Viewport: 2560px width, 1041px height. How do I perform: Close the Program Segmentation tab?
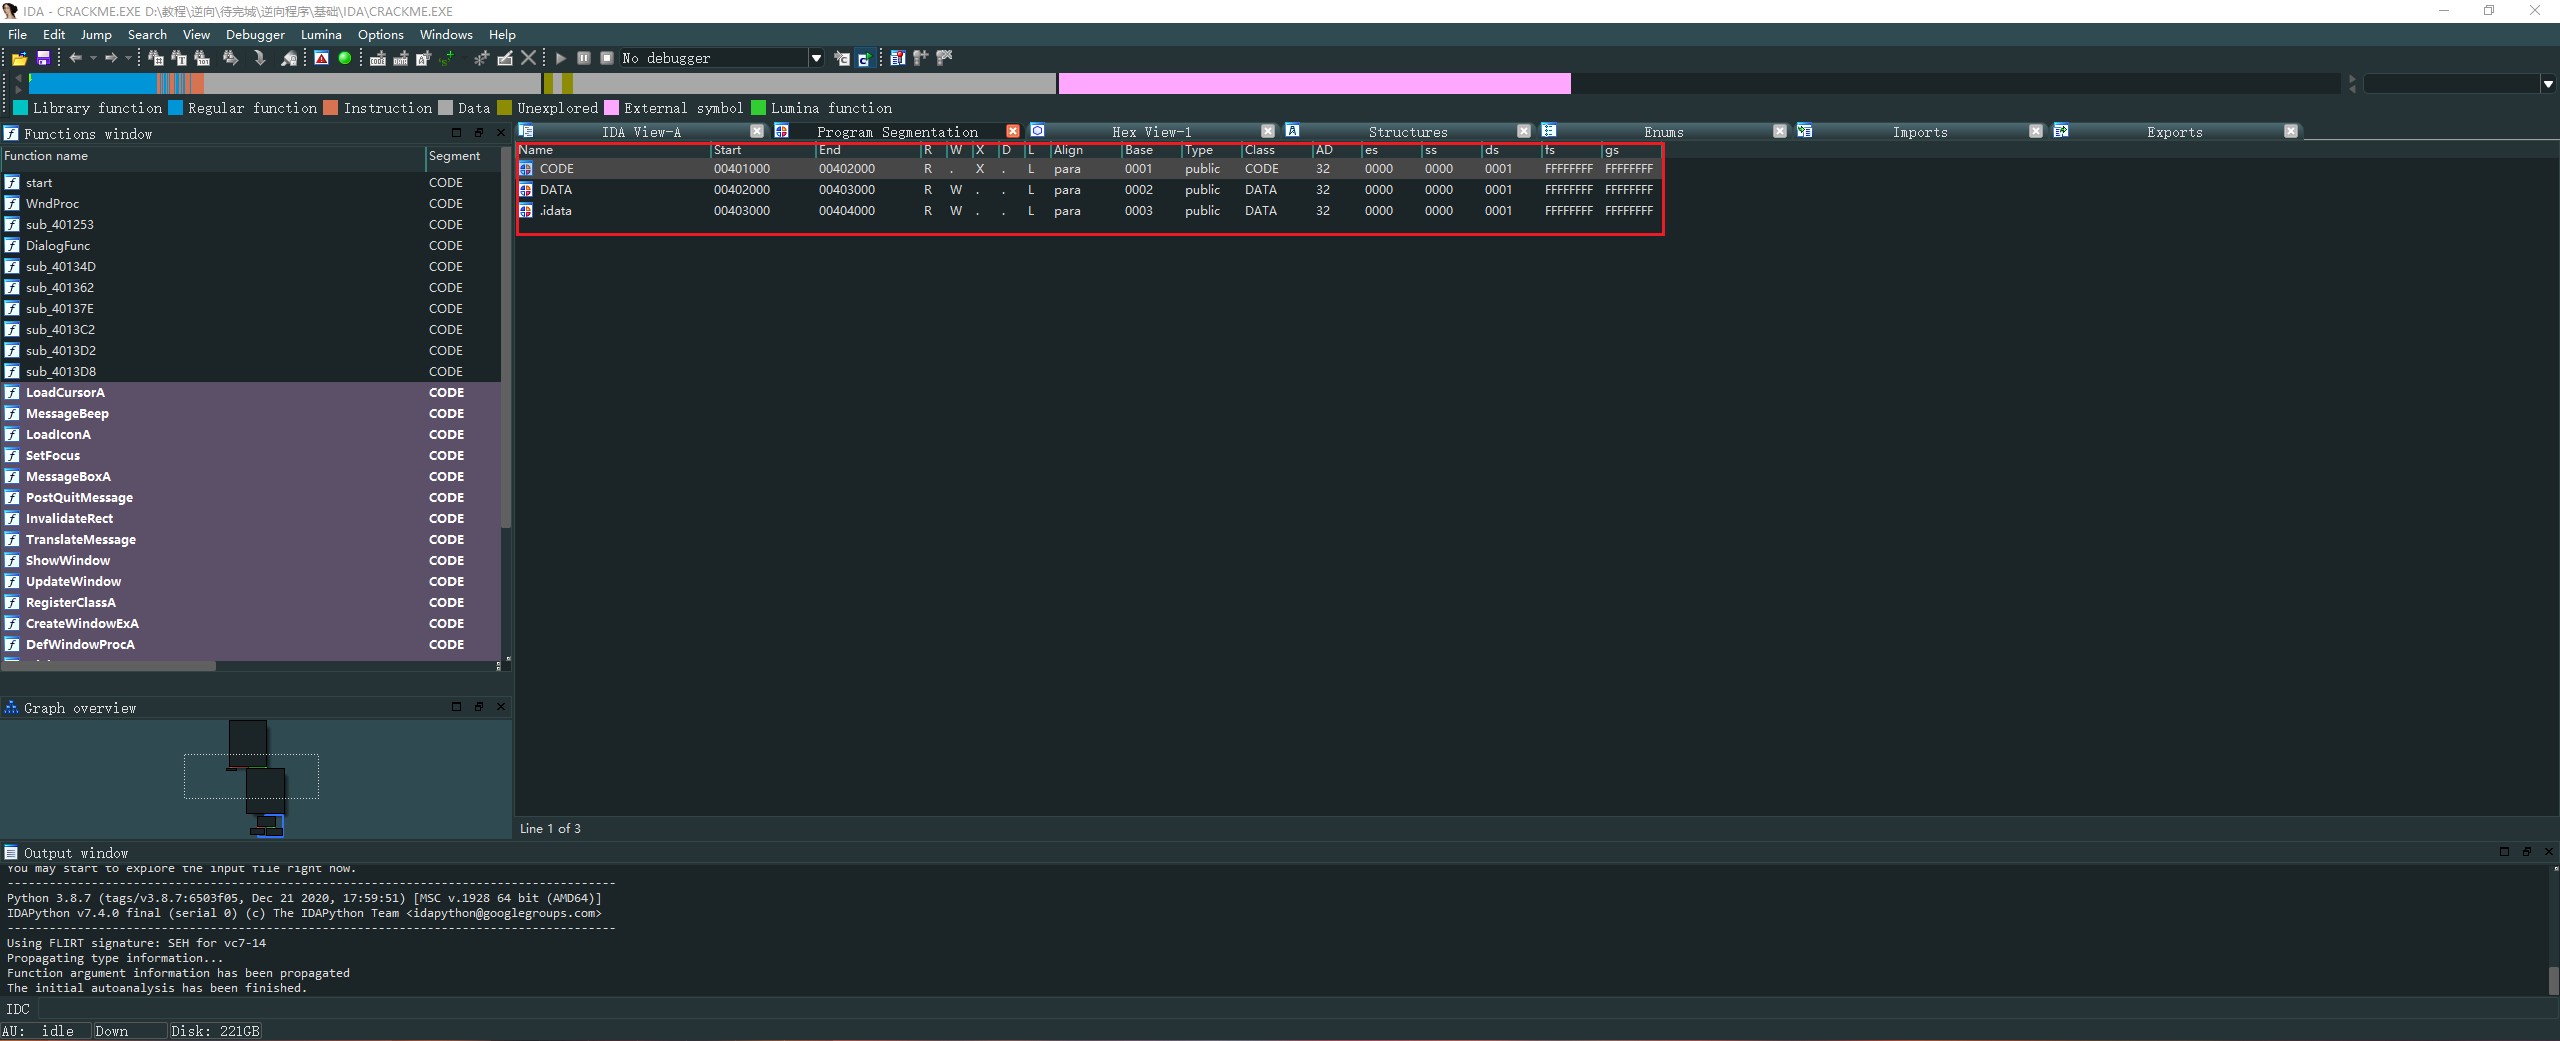pos(1013,131)
